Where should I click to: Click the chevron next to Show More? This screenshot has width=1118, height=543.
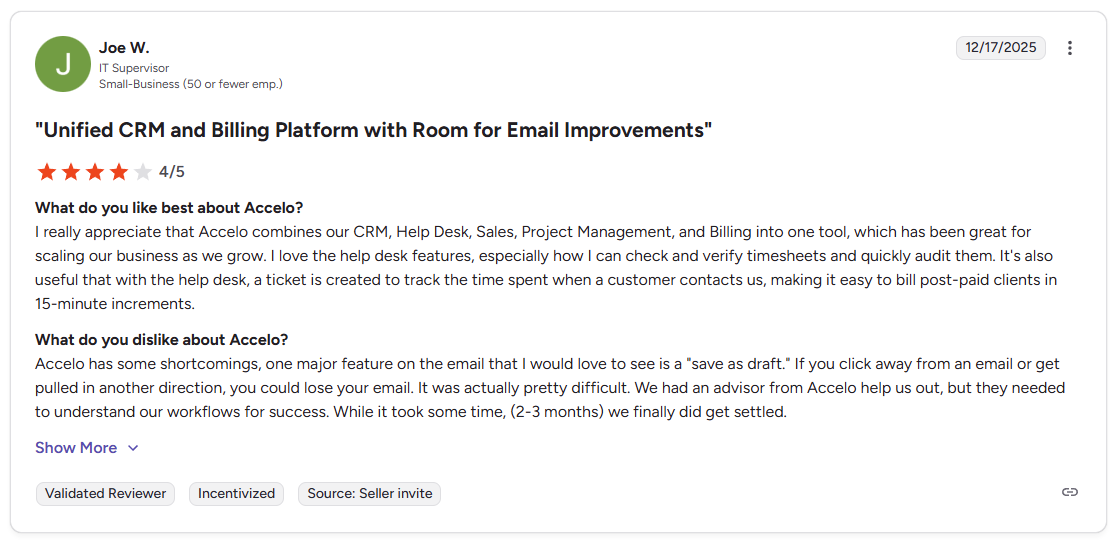pyautogui.click(x=133, y=448)
